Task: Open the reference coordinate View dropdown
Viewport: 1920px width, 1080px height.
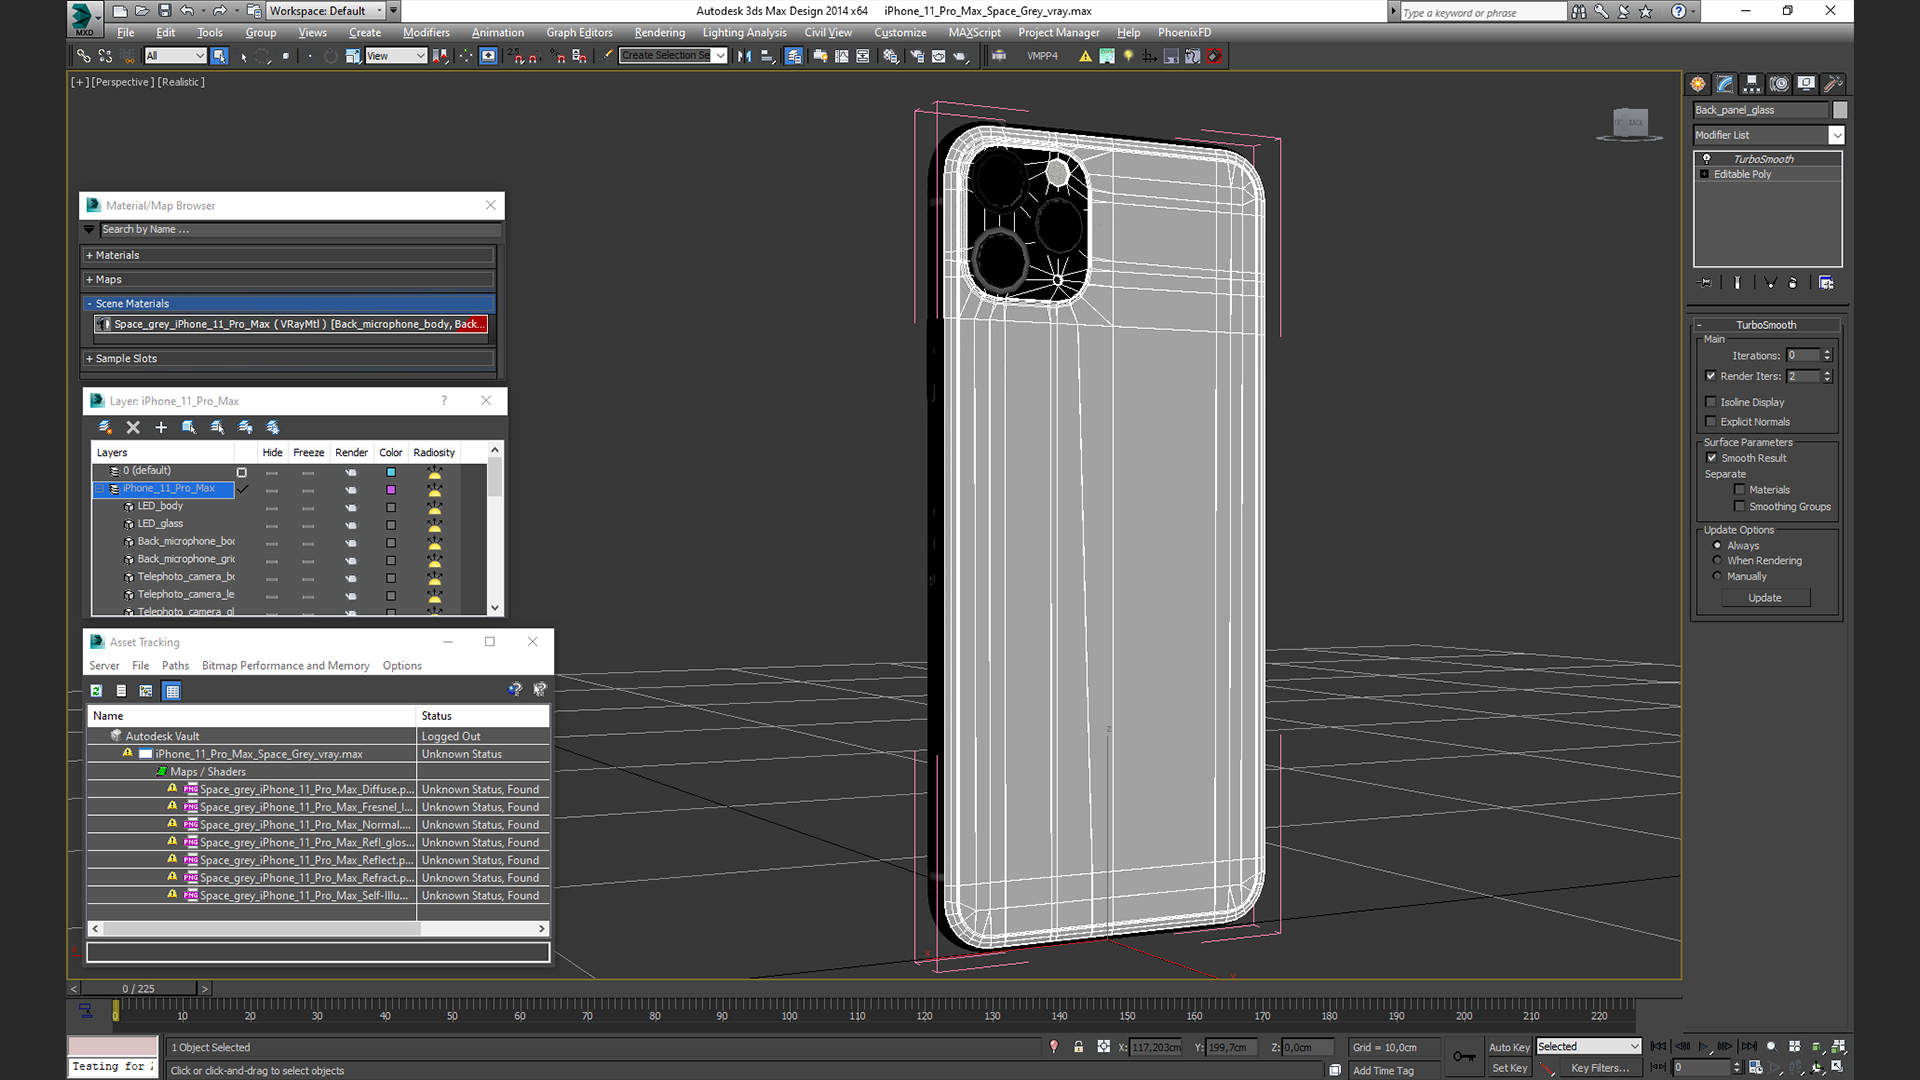Action: pyautogui.click(x=397, y=56)
